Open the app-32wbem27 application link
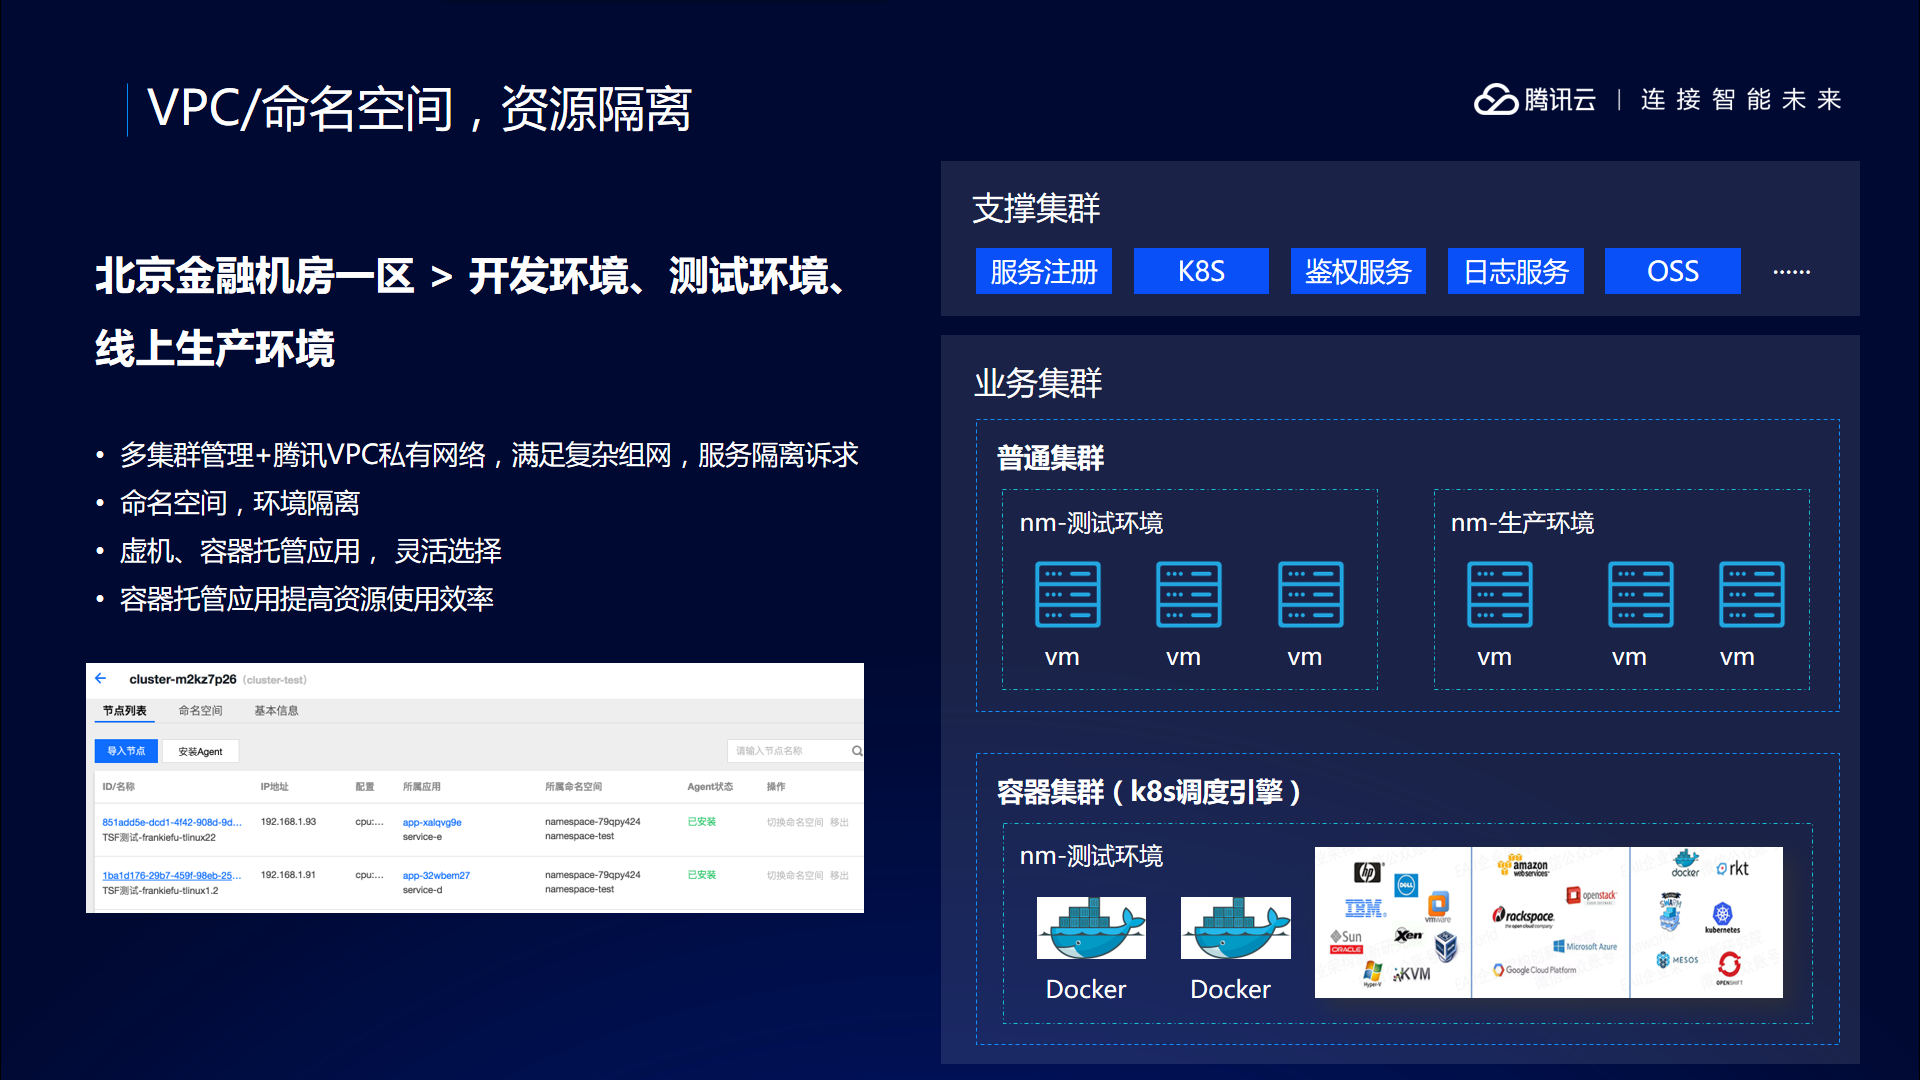1920x1080 pixels. 436,875
